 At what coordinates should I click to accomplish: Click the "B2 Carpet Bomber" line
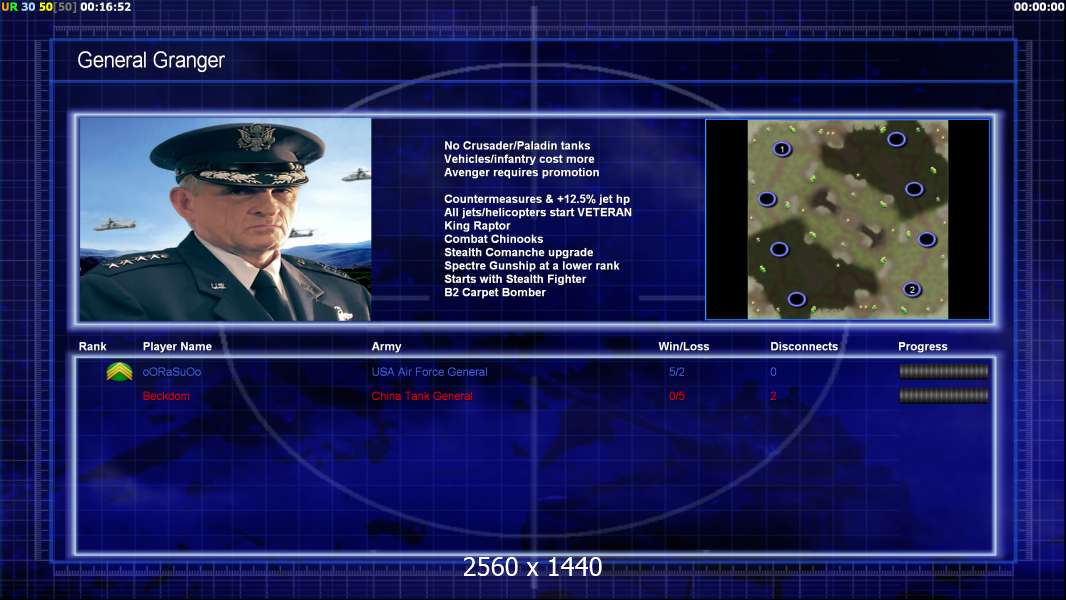point(495,292)
